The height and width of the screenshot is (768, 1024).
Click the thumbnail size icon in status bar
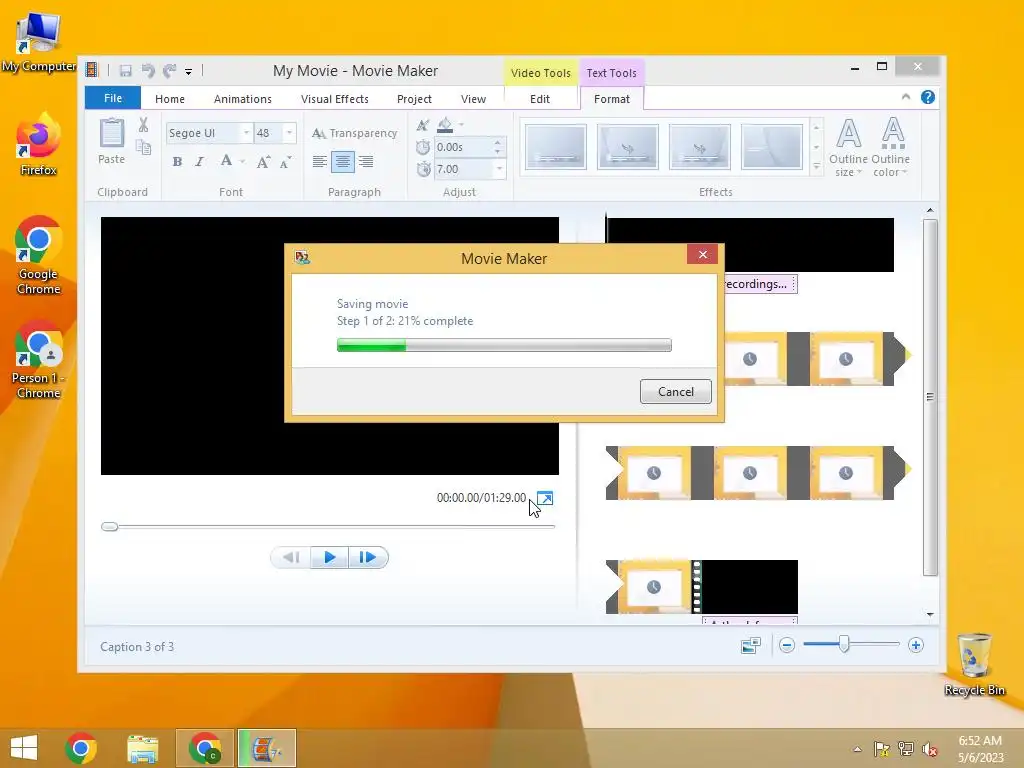[751, 645]
